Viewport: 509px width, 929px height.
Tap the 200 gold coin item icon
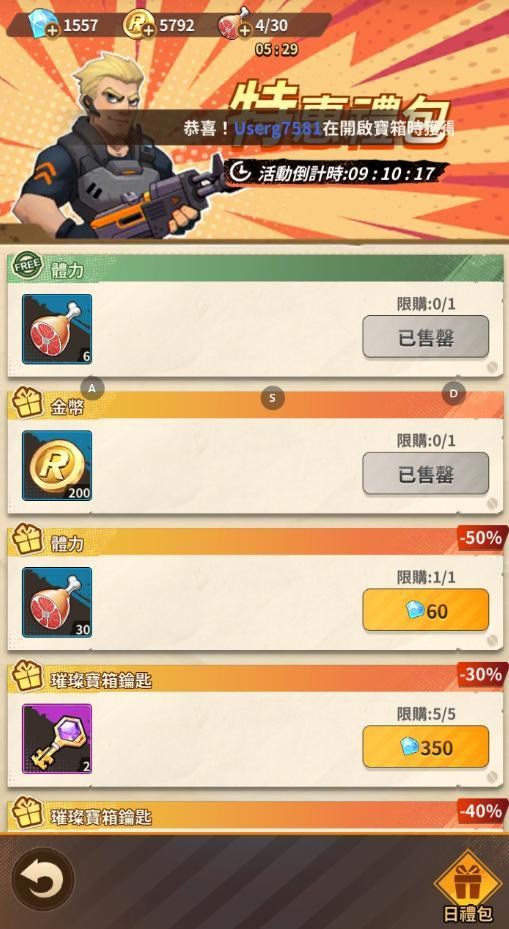(57, 466)
